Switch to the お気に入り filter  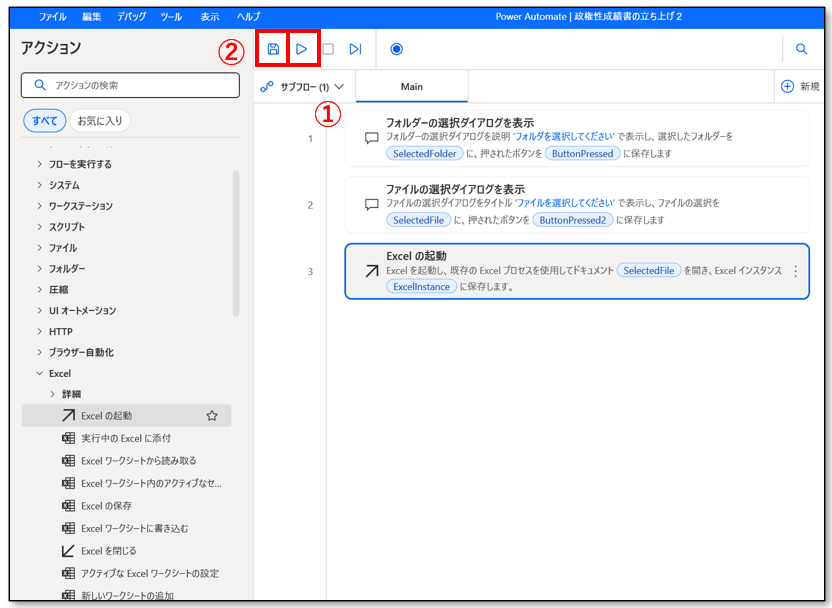tap(100, 121)
